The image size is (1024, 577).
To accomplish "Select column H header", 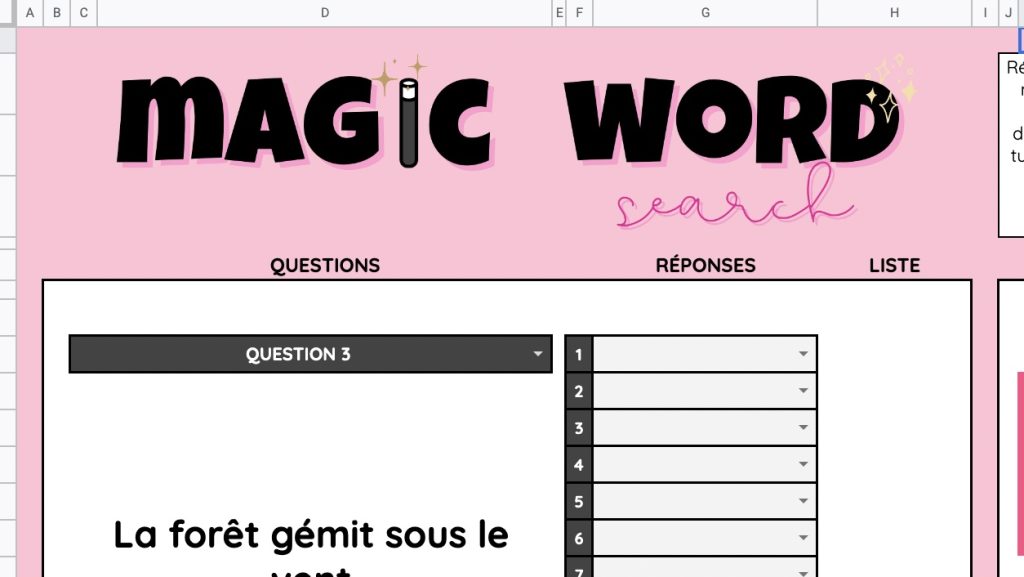I will tap(894, 13).
